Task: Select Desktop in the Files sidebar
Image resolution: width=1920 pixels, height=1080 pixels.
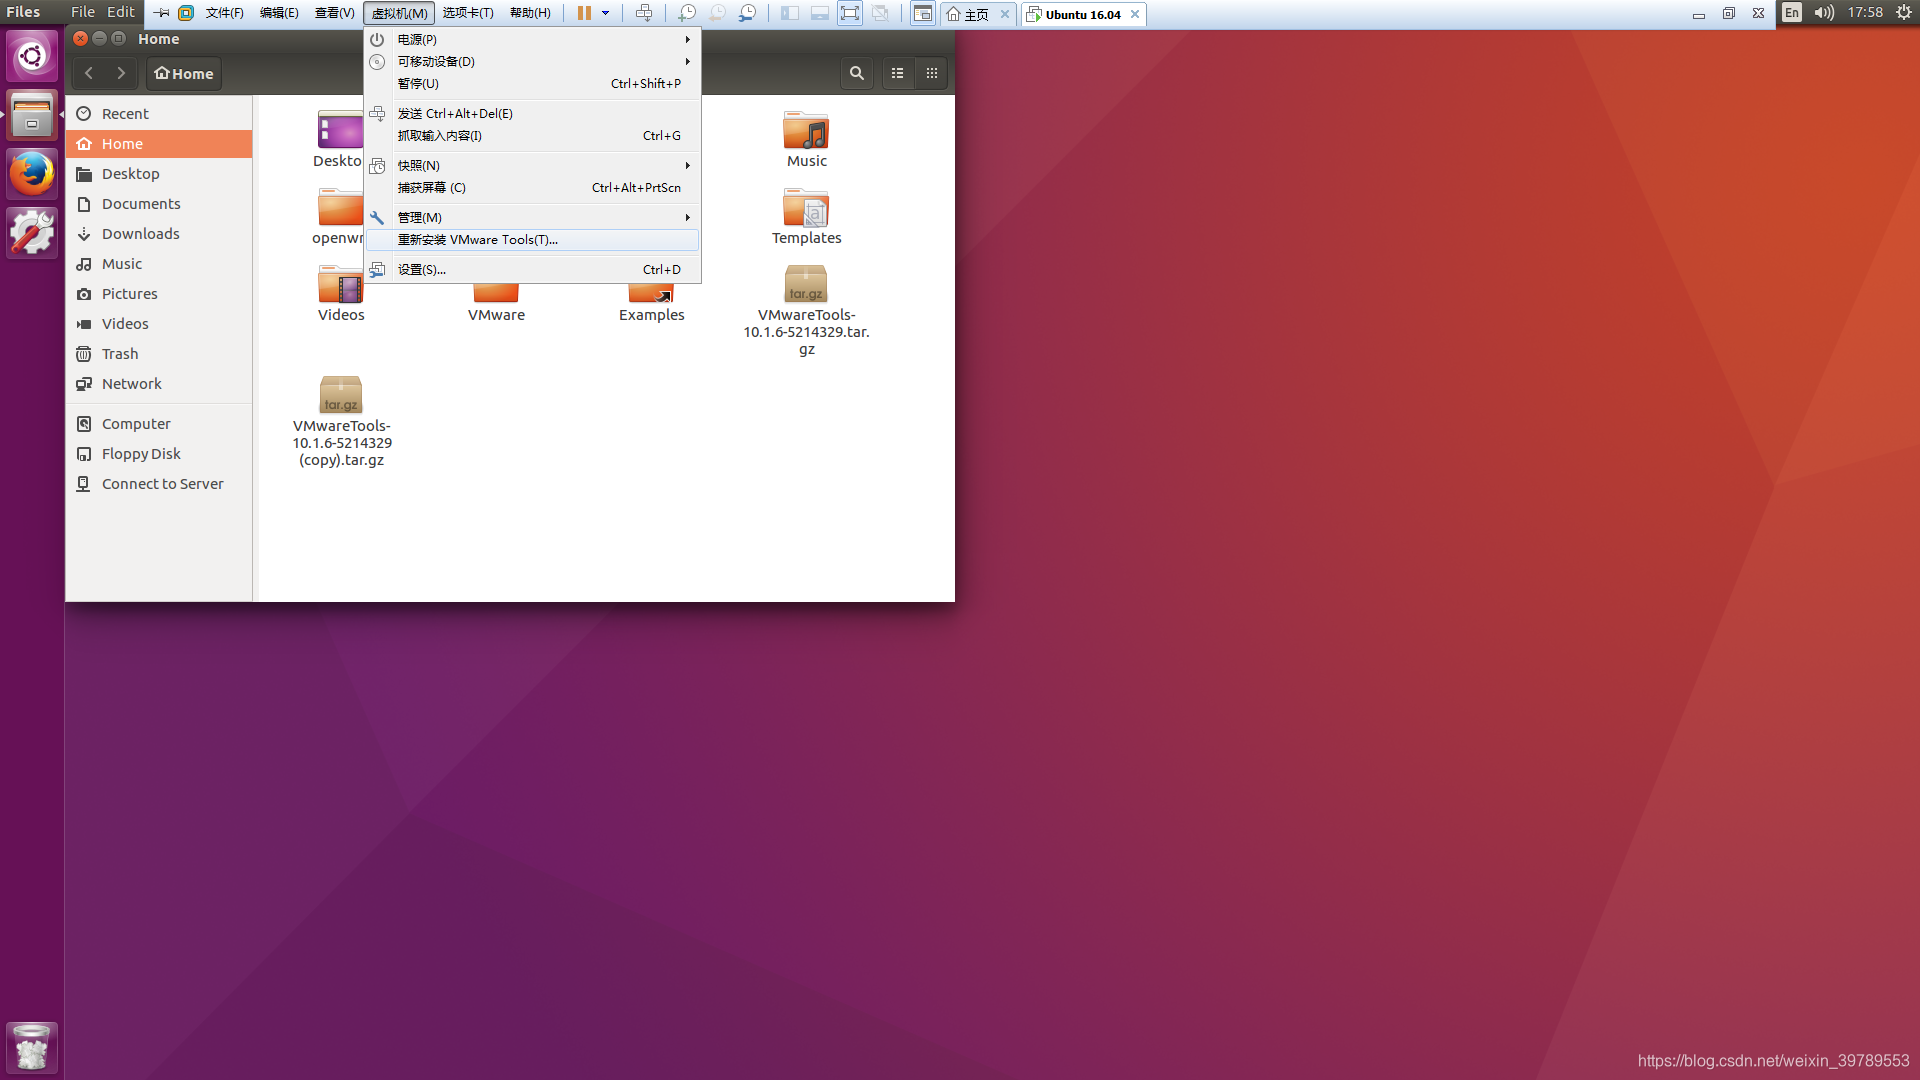Action: 159,174
